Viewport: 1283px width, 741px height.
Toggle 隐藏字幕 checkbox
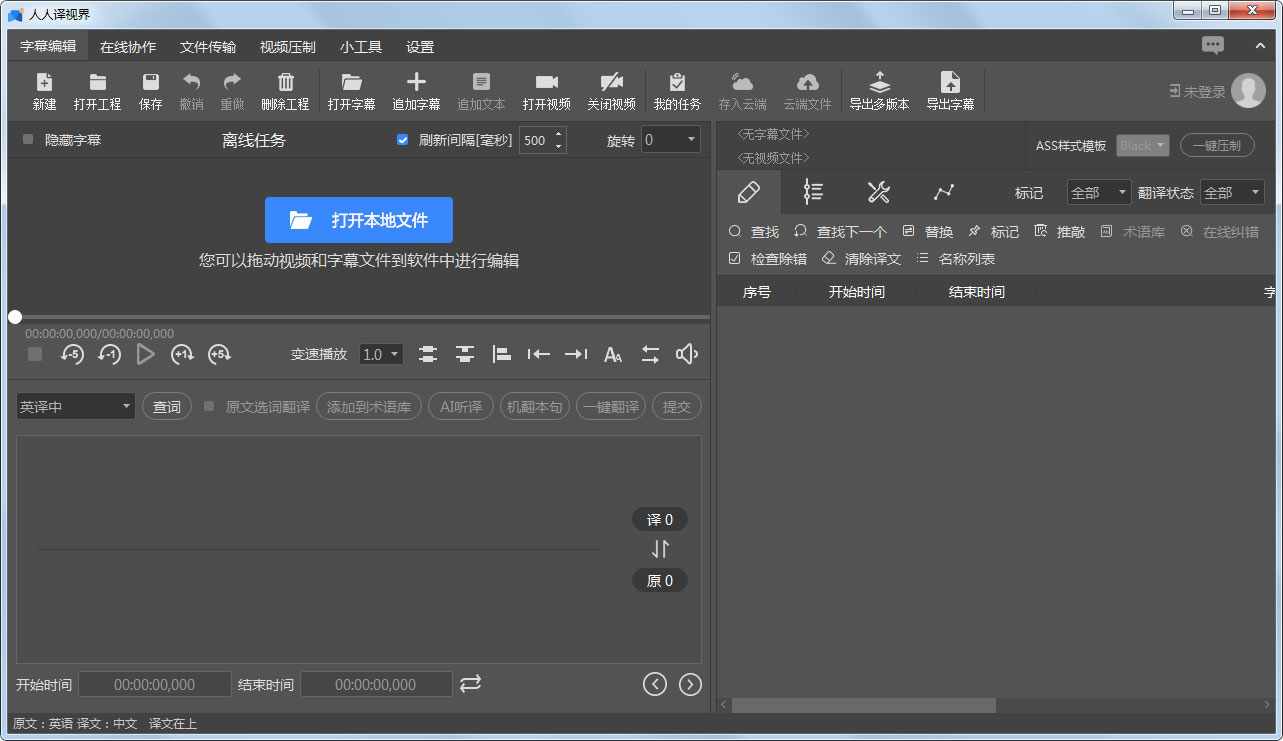[x=28, y=140]
